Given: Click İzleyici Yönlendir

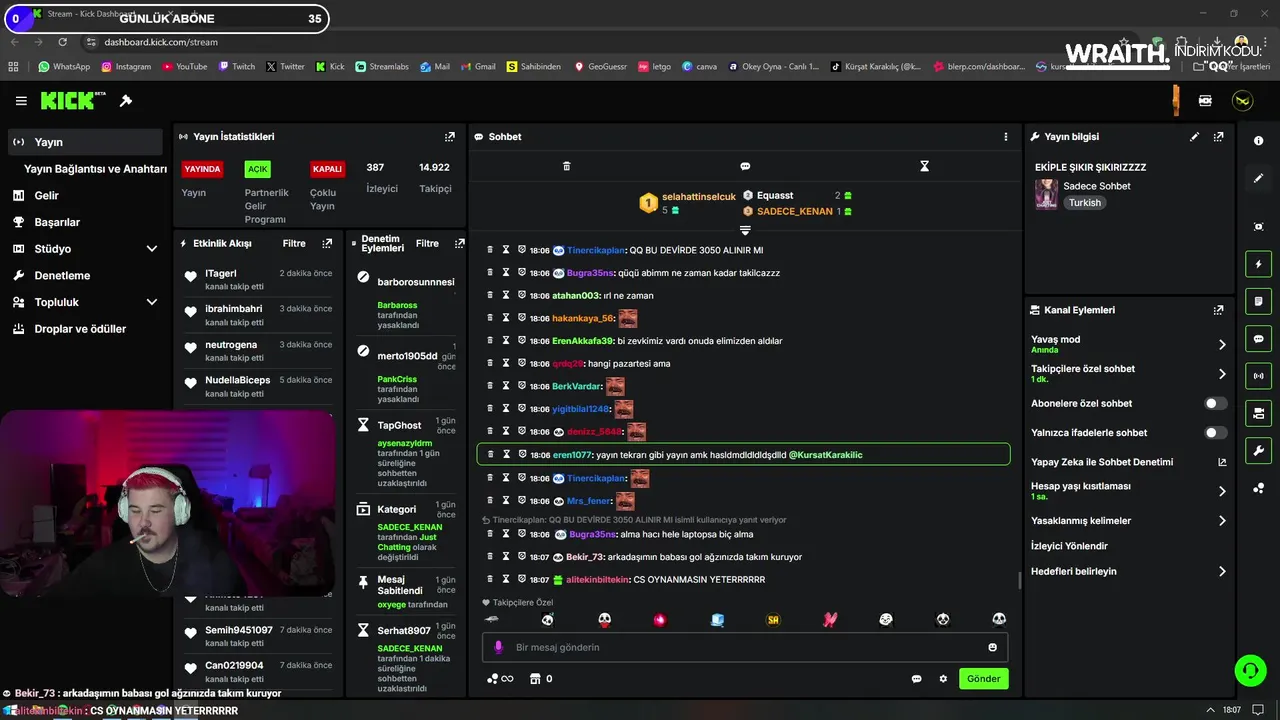Looking at the screenshot, I should (x=1069, y=546).
